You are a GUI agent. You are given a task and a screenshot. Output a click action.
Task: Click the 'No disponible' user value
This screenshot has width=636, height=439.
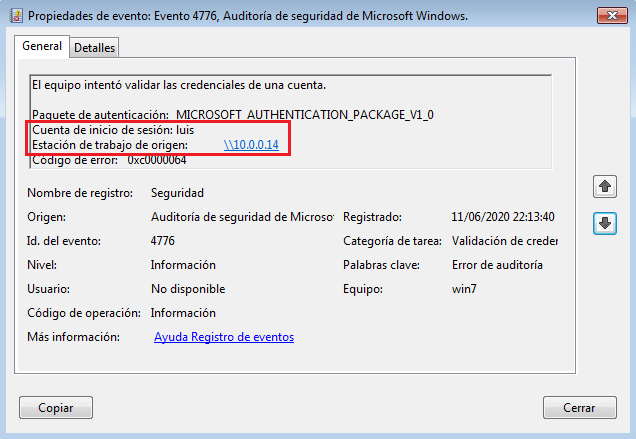click(188, 289)
